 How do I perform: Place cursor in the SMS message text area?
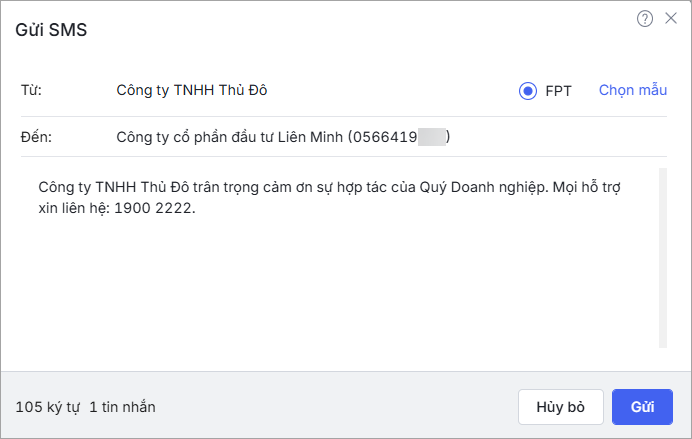[x=340, y=280]
